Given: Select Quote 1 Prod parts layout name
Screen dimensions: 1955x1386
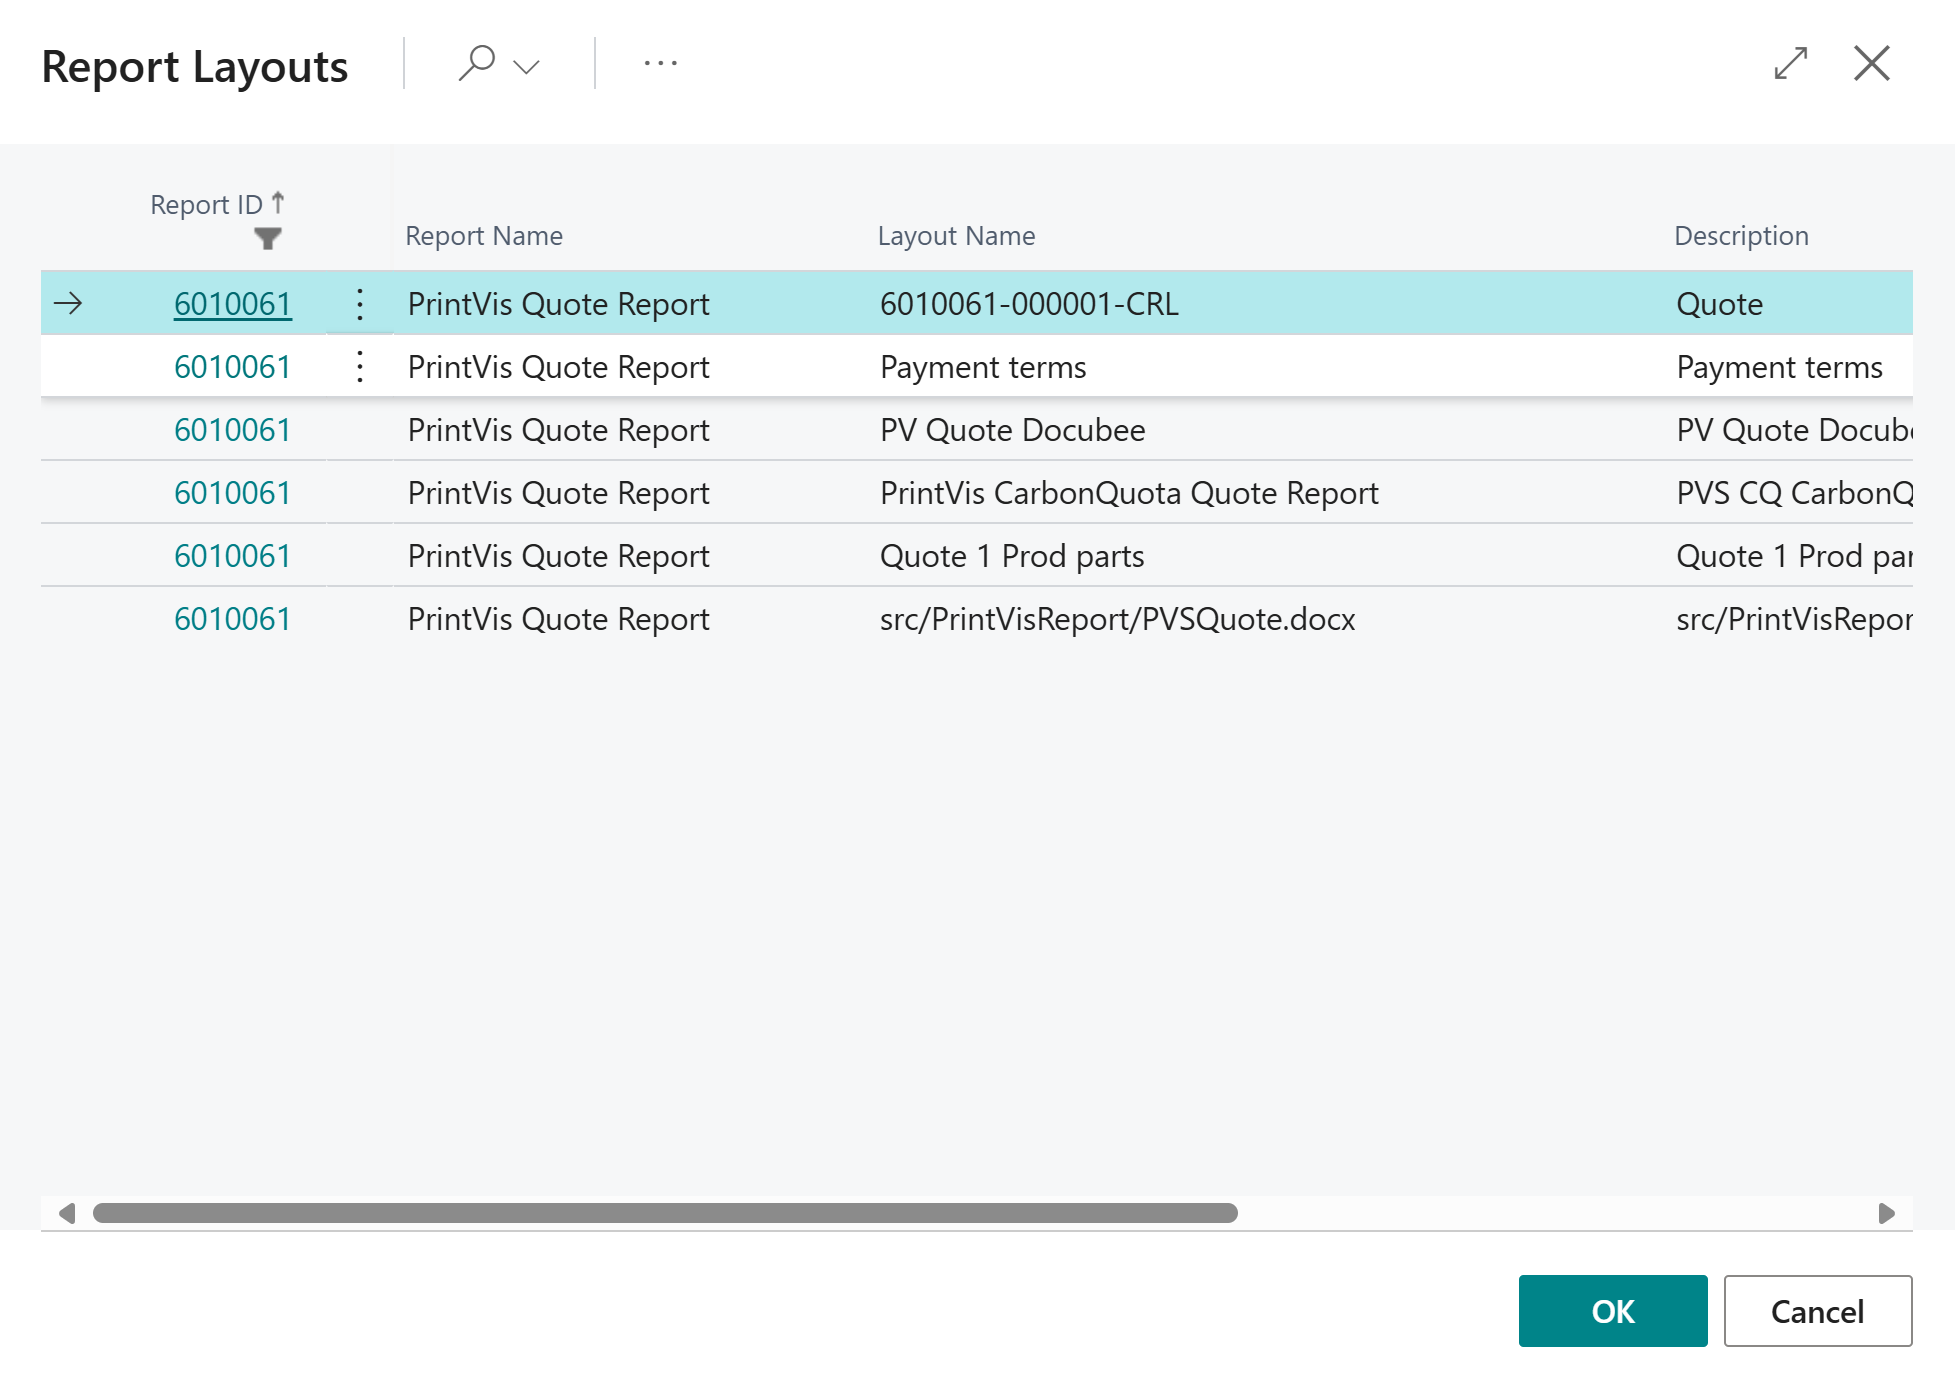Looking at the screenshot, I should point(1012,556).
